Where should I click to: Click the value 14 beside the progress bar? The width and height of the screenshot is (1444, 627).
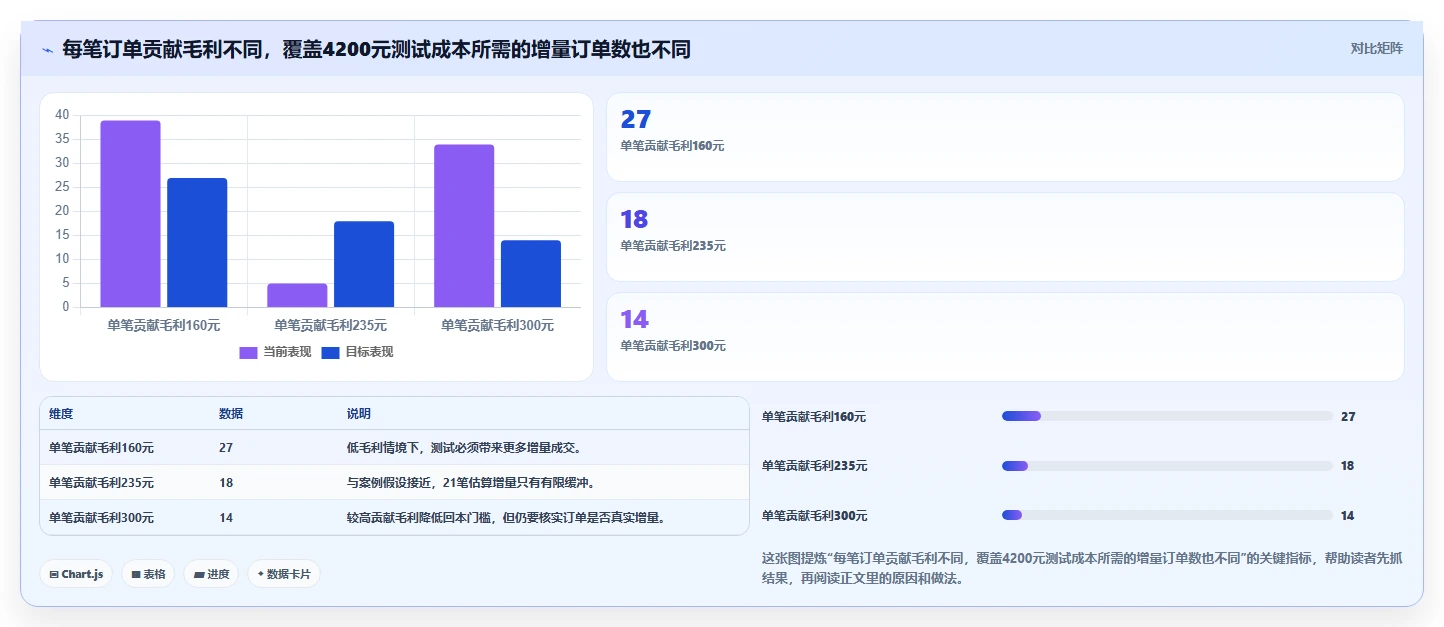(1348, 516)
